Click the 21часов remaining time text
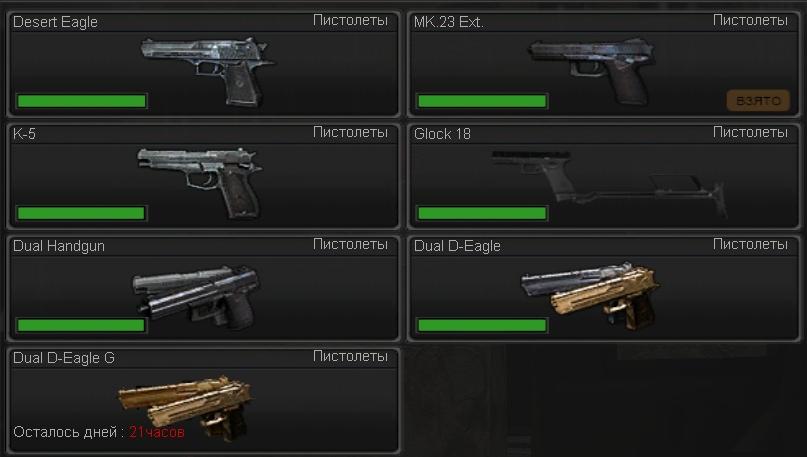Image resolution: width=807 pixels, height=457 pixels. (156, 432)
